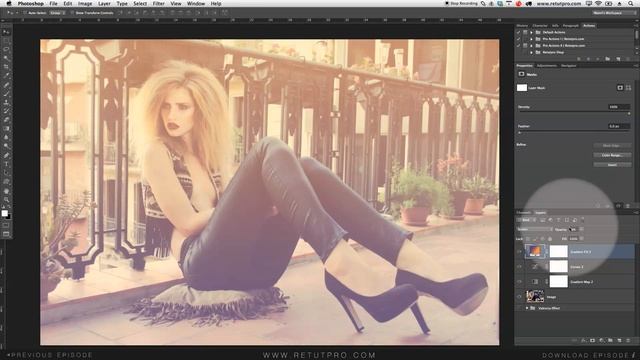This screenshot has height=360, width=640.
Task: Open the Filter menu
Action: tap(159, 4)
